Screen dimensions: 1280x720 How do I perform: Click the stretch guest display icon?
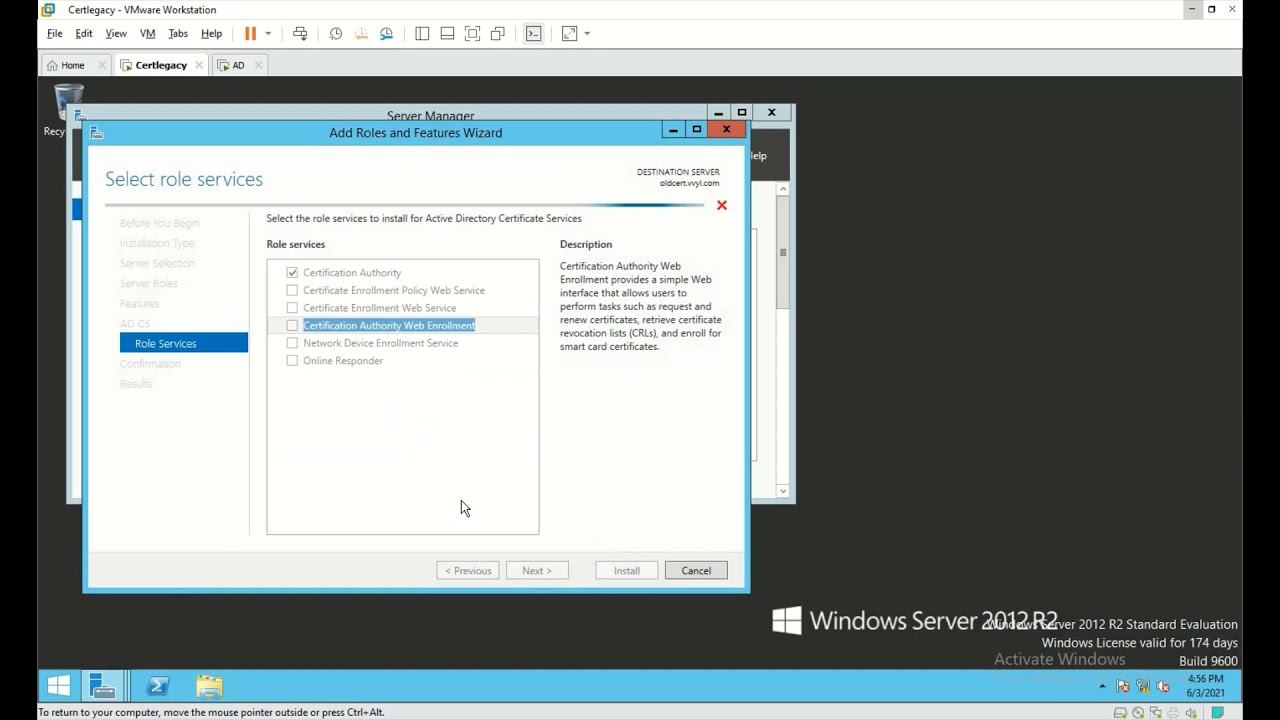click(570, 33)
